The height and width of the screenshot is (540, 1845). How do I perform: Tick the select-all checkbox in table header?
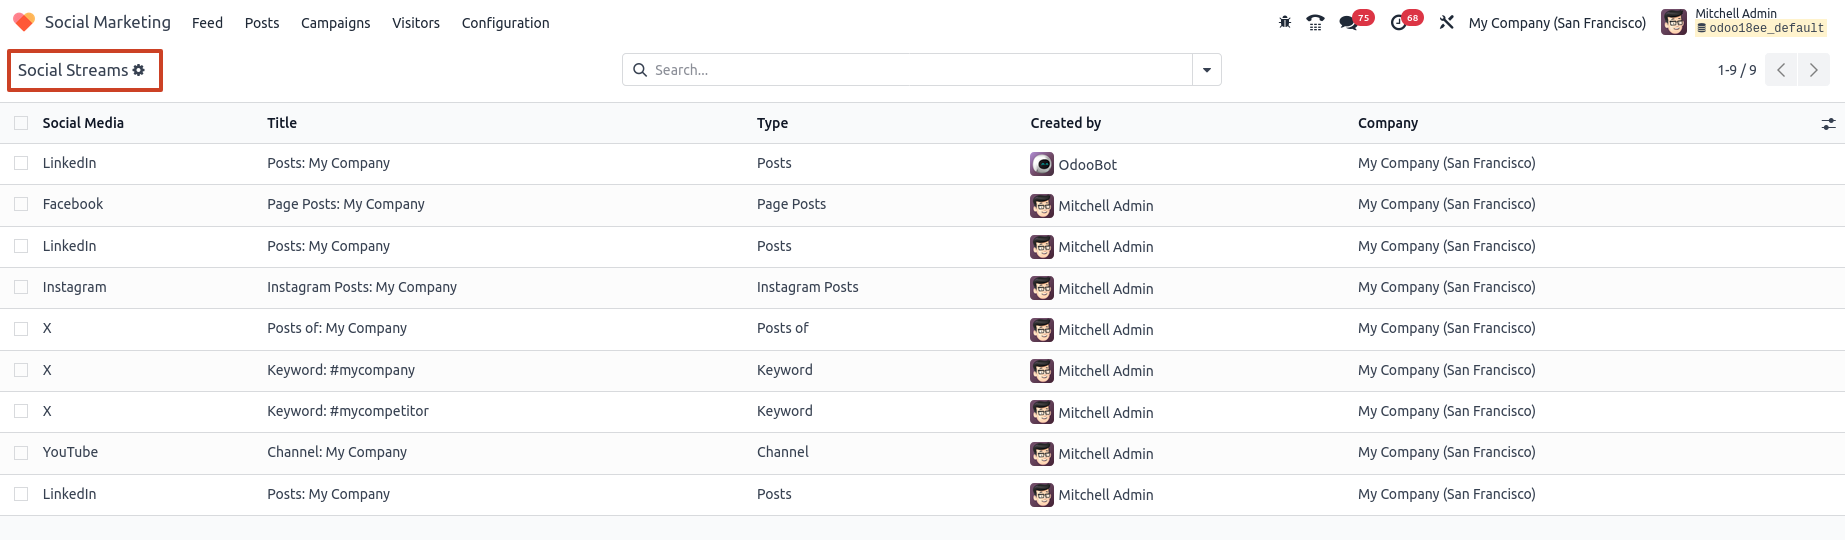[x=21, y=123]
